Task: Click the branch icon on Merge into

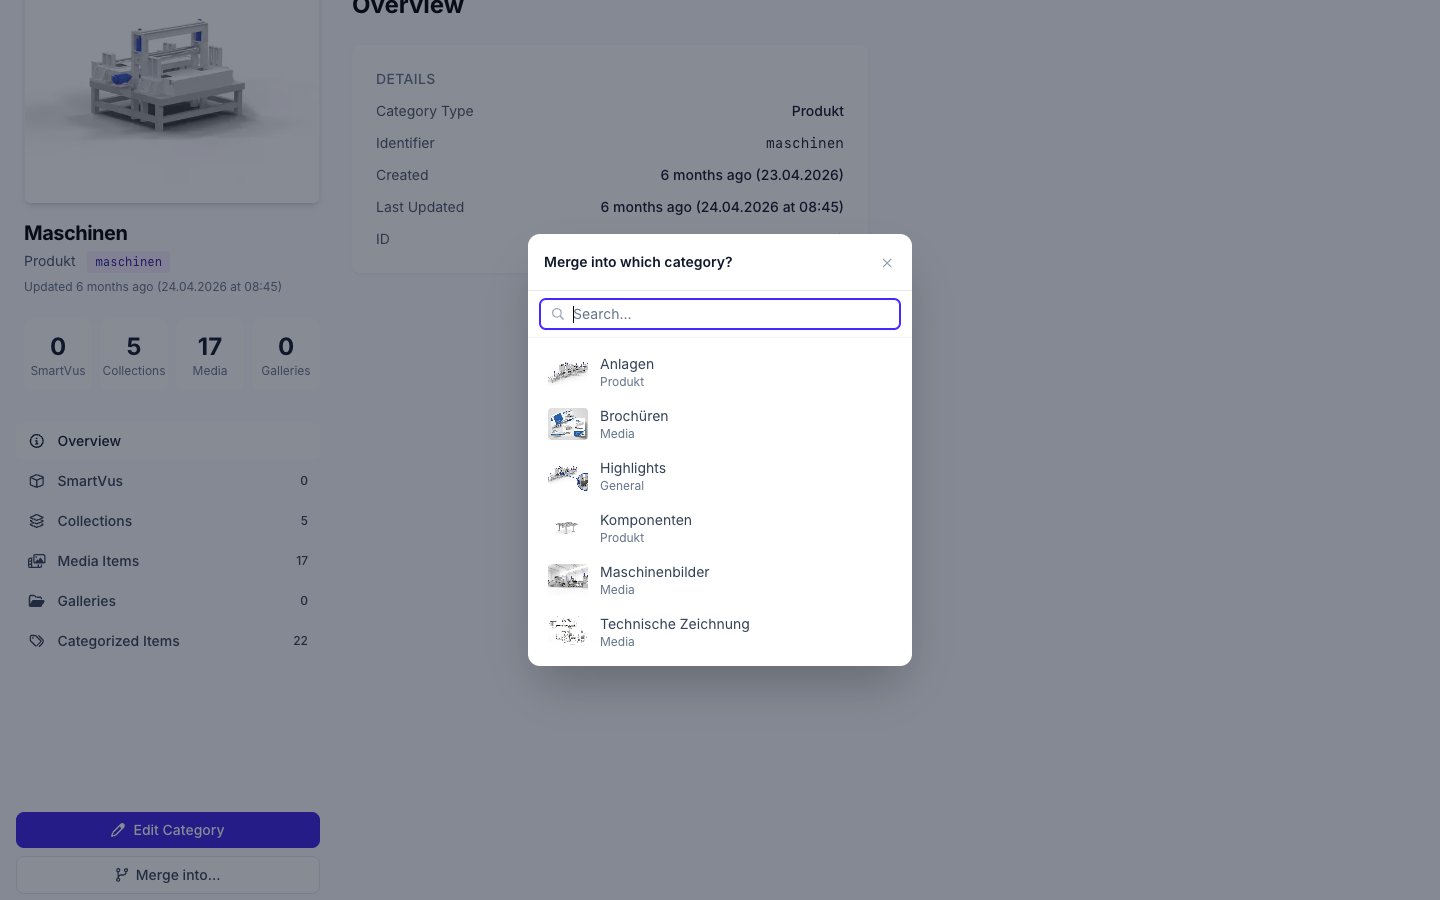Action: click(x=121, y=875)
